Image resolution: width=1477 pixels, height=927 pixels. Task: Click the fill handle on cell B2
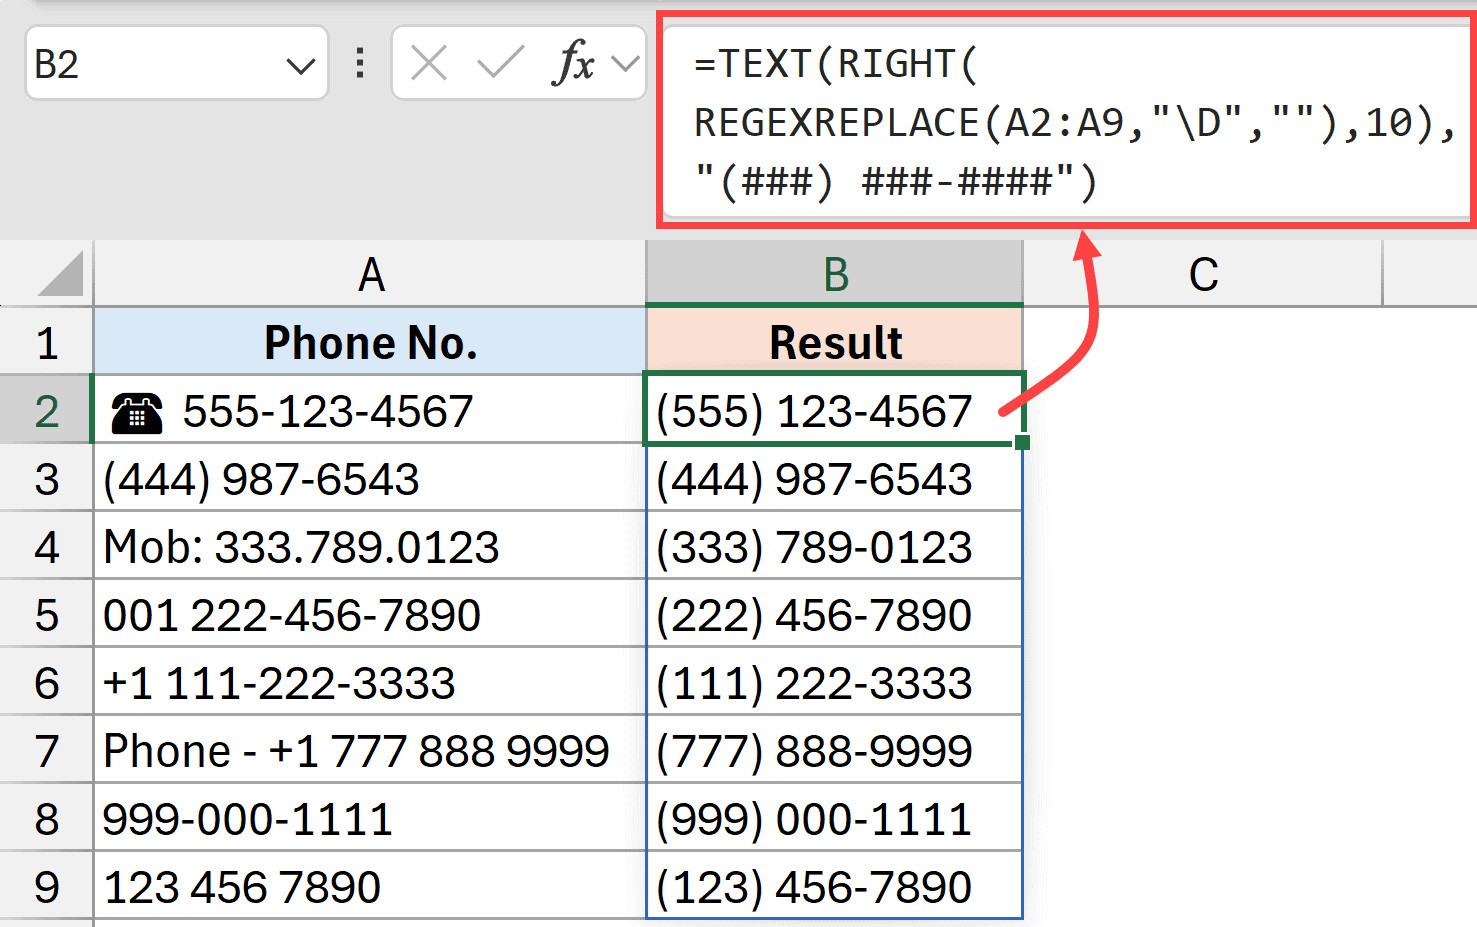(1021, 442)
